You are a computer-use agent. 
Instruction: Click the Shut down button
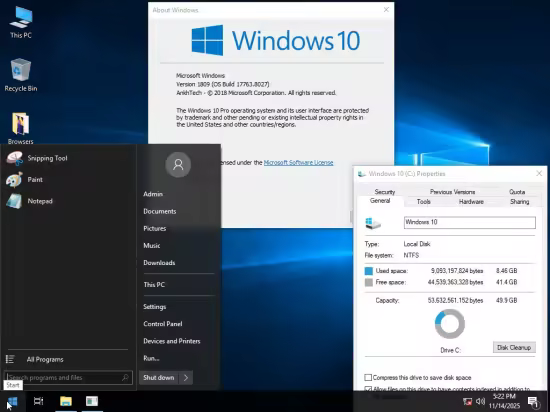(159, 378)
